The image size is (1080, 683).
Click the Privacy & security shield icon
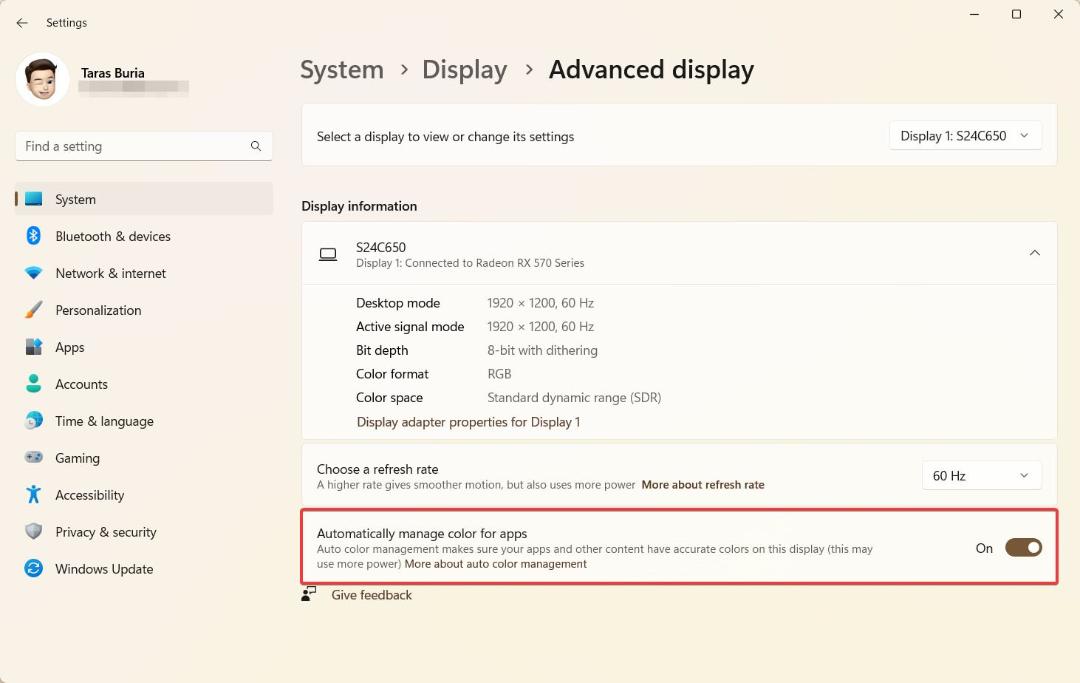(x=33, y=532)
